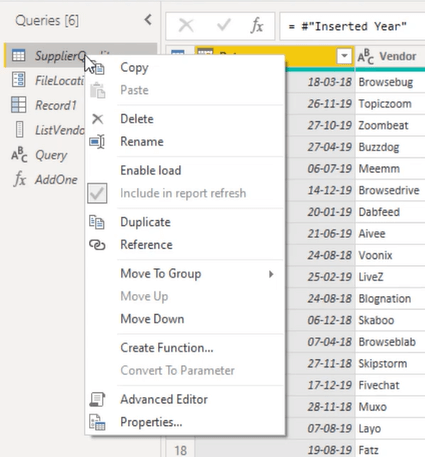Expand the Move To Group submenu arrow

pyautogui.click(x=271, y=274)
